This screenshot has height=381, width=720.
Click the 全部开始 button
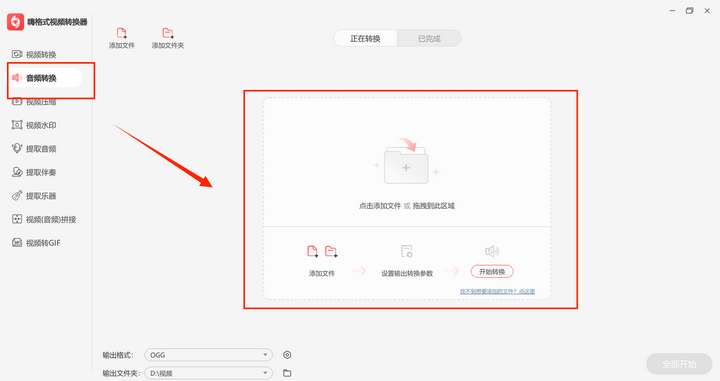[679, 364]
